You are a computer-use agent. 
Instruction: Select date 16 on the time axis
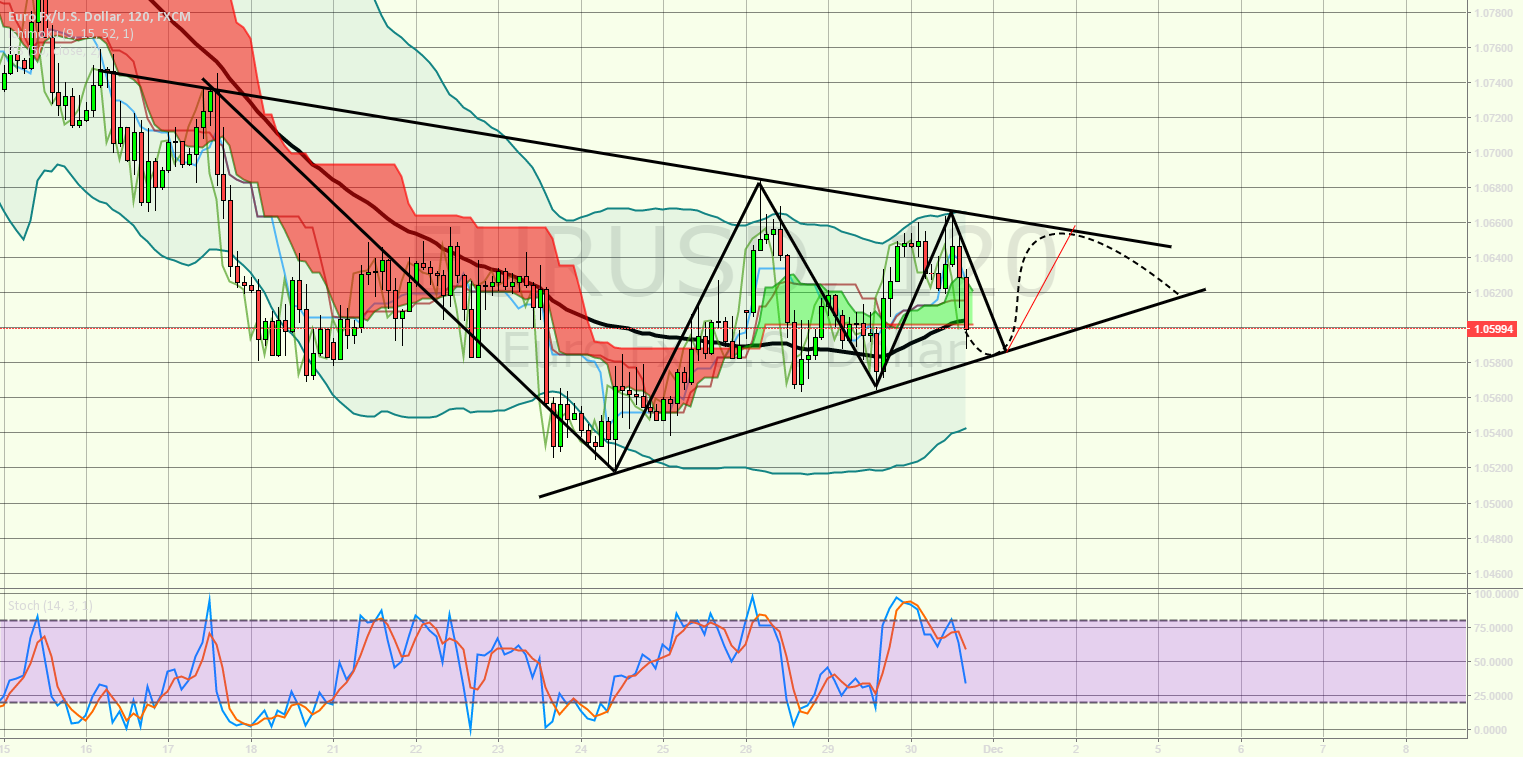pos(86,747)
